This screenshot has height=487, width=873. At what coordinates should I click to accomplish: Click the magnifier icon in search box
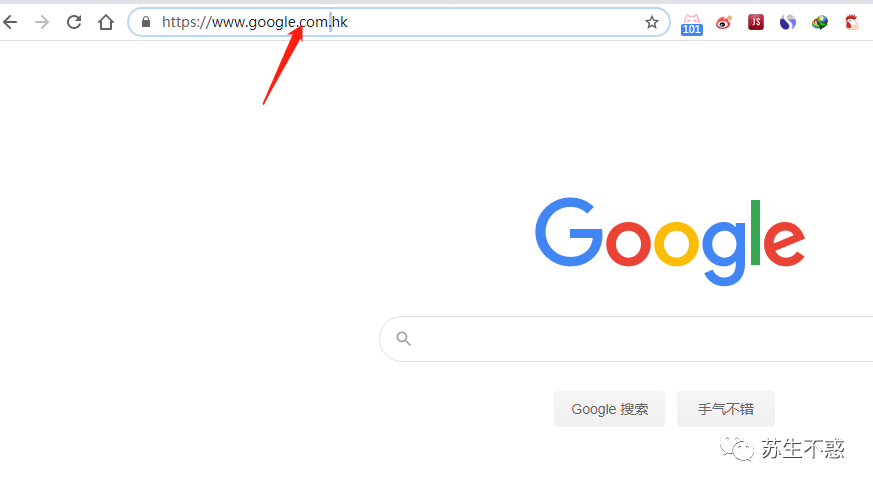click(x=404, y=338)
